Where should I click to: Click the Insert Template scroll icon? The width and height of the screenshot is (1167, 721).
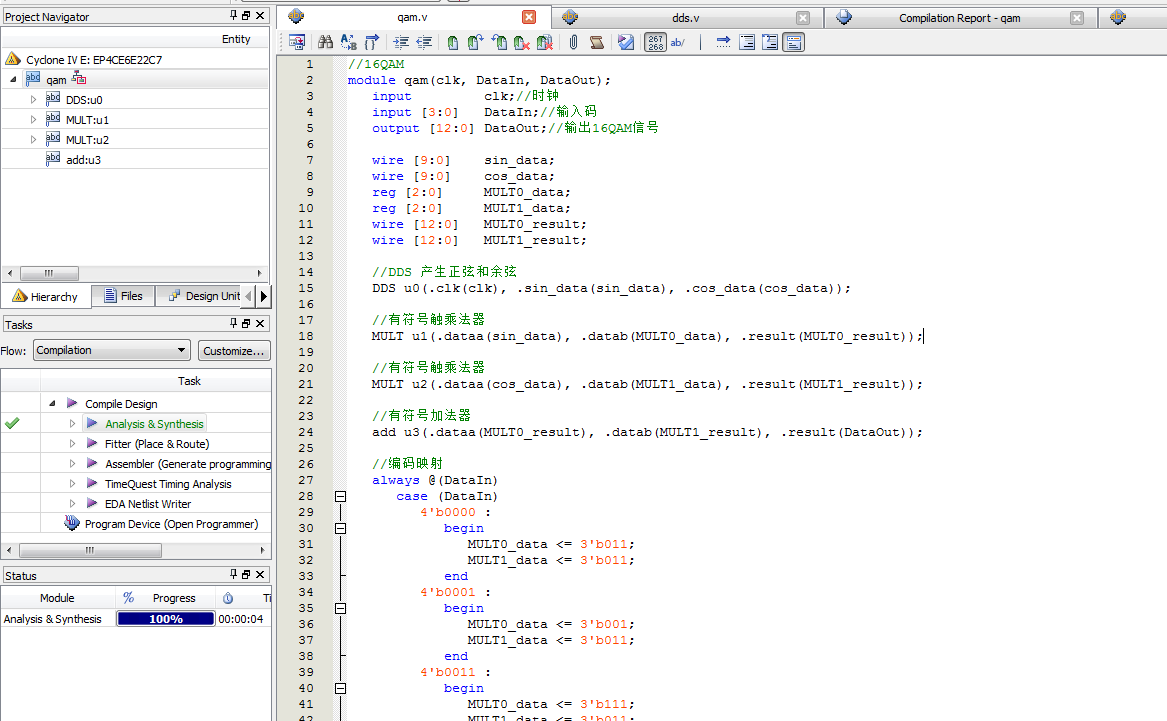tap(596, 42)
